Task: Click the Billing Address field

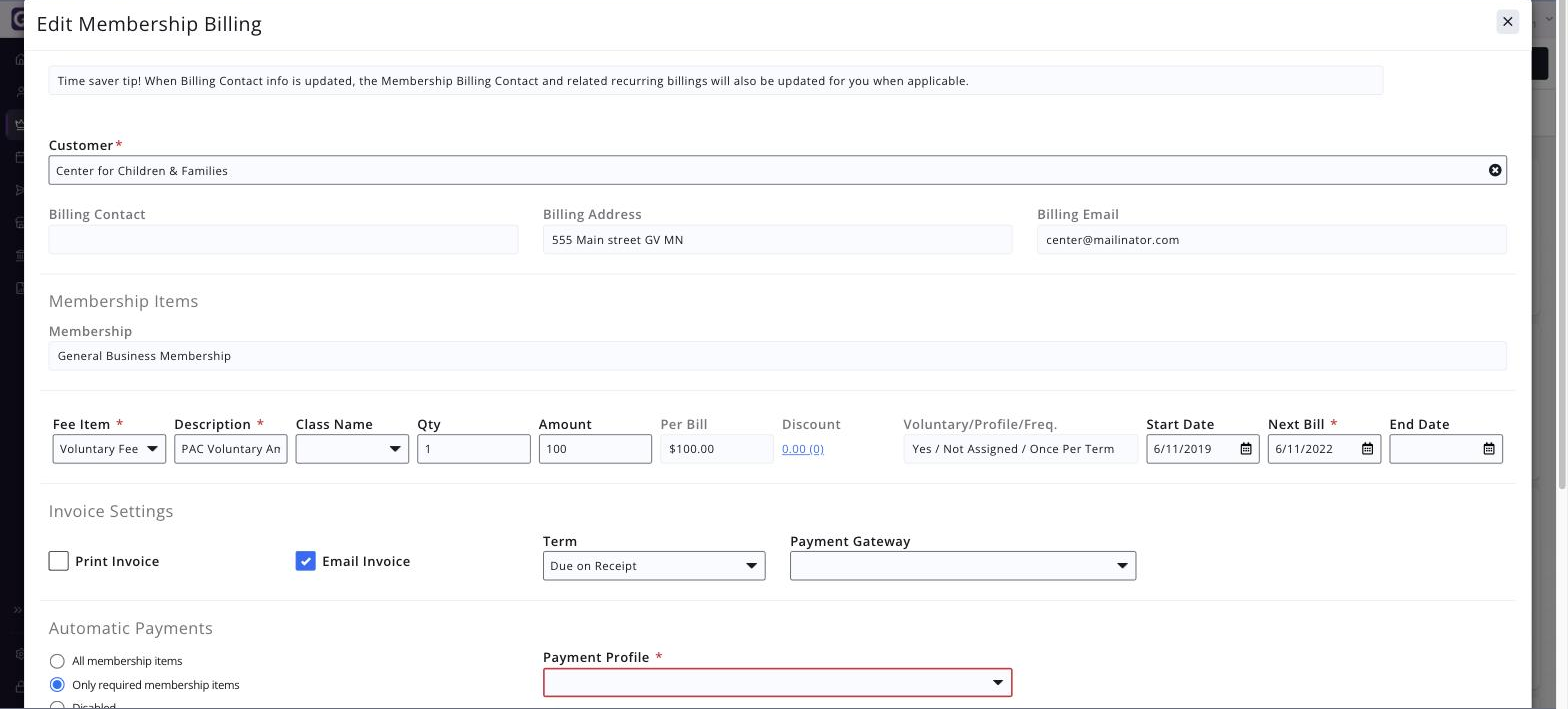Action: (x=778, y=240)
